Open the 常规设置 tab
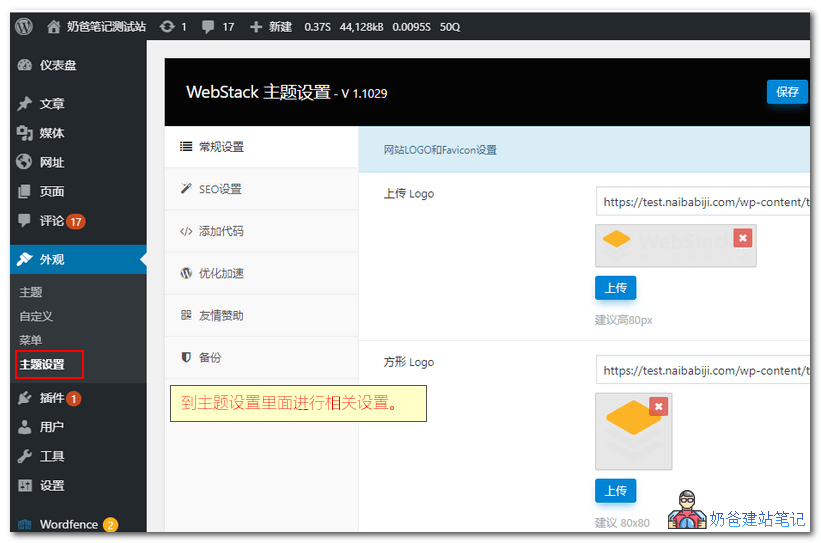Image resolution: width=821 pixels, height=543 pixels. (261, 147)
